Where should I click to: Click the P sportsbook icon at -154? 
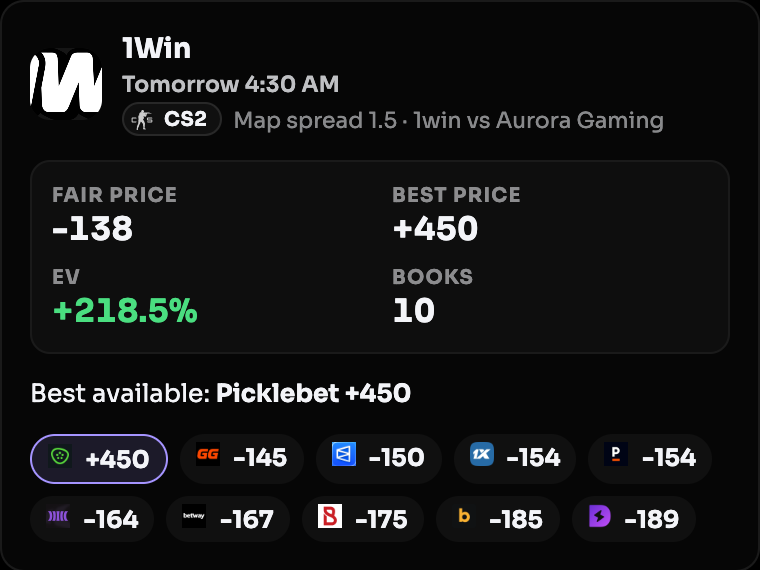click(616, 454)
